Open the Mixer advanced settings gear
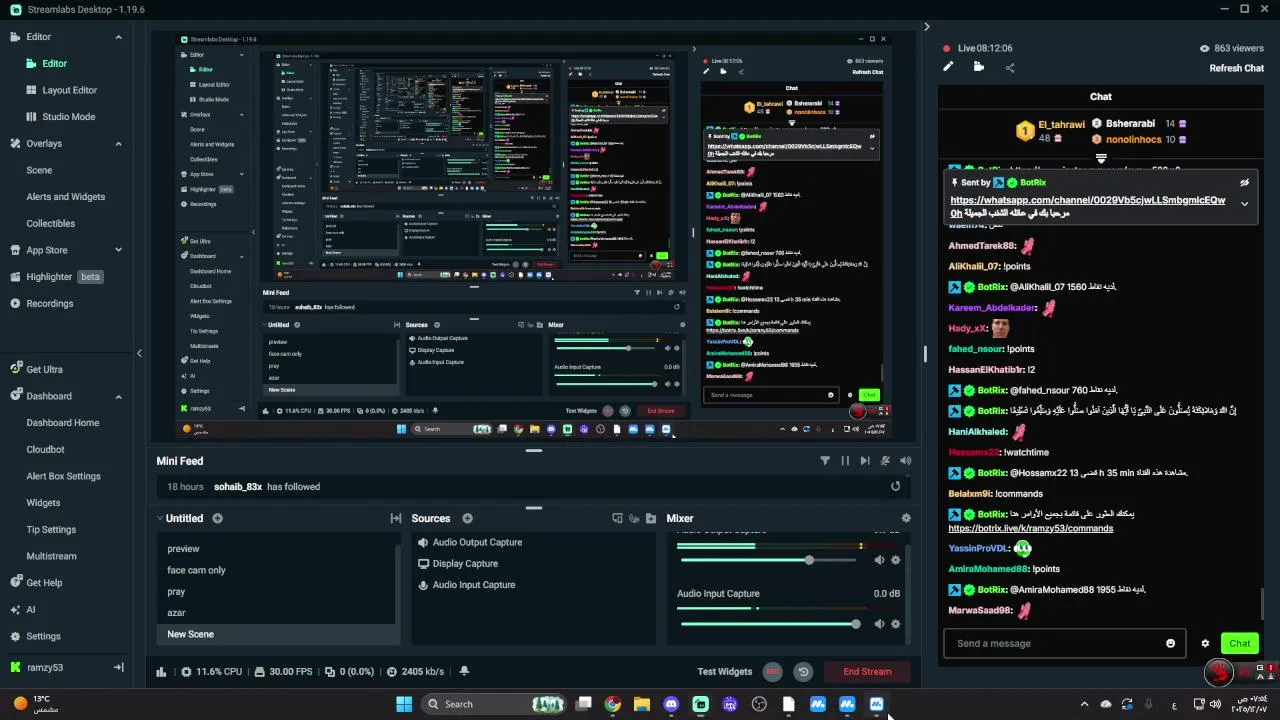The width and height of the screenshot is (1280, 720). [x=906, y=519]
